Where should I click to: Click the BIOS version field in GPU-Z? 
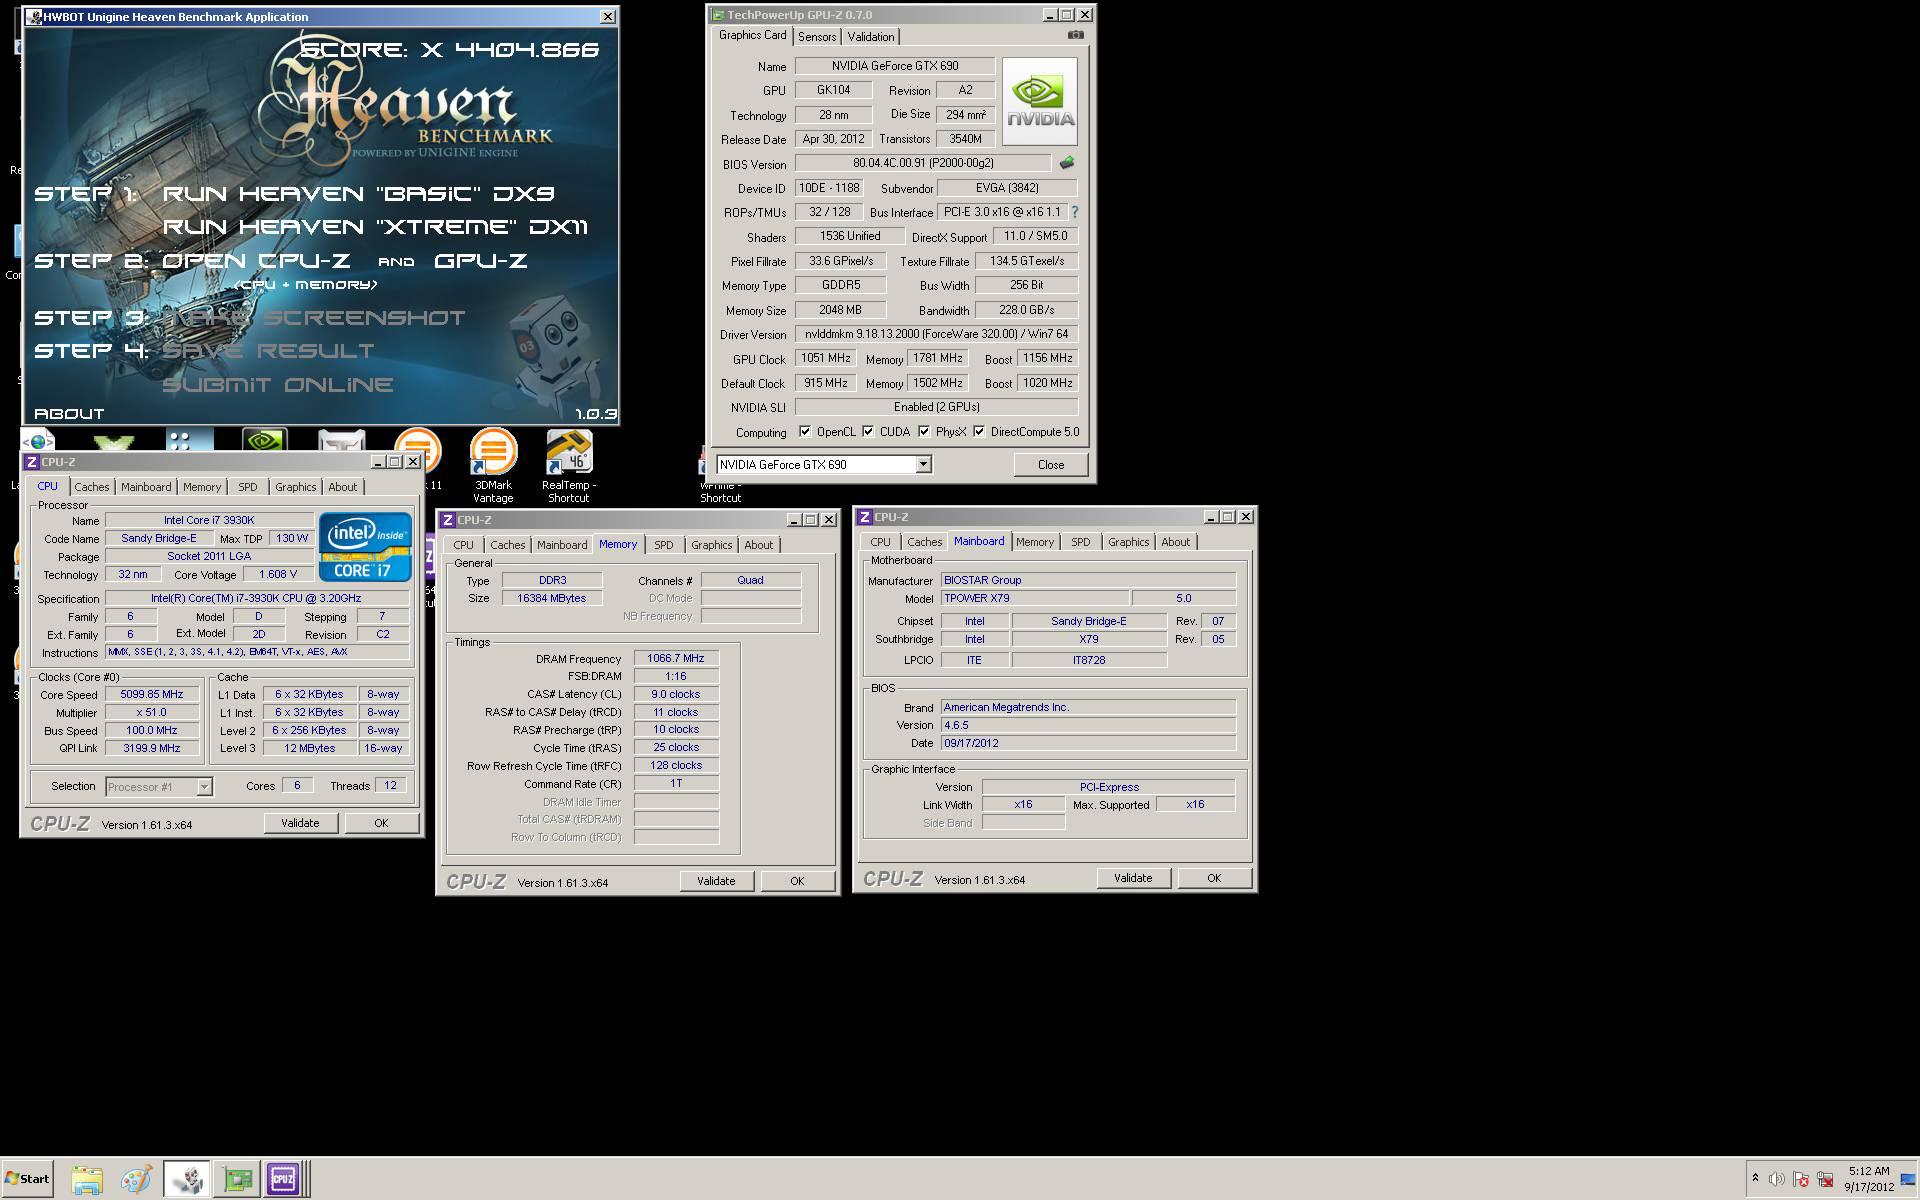tap(923, 163)
